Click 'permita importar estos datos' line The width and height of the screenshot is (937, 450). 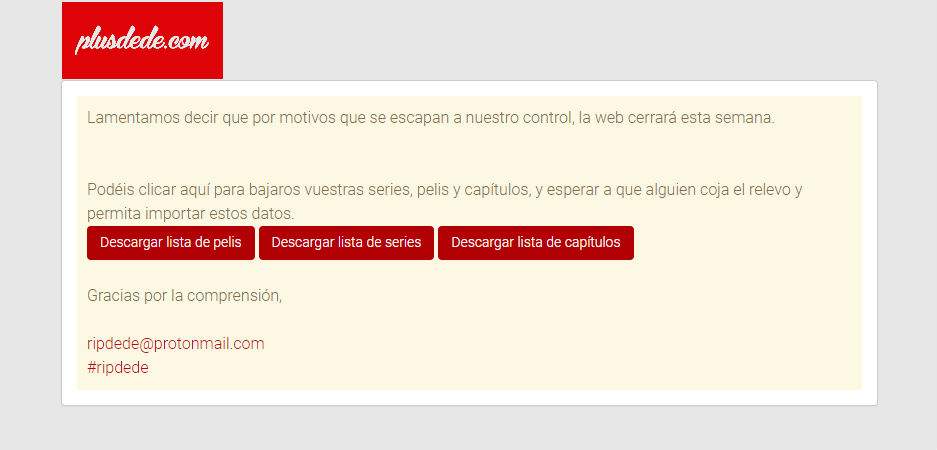(191, 213)
